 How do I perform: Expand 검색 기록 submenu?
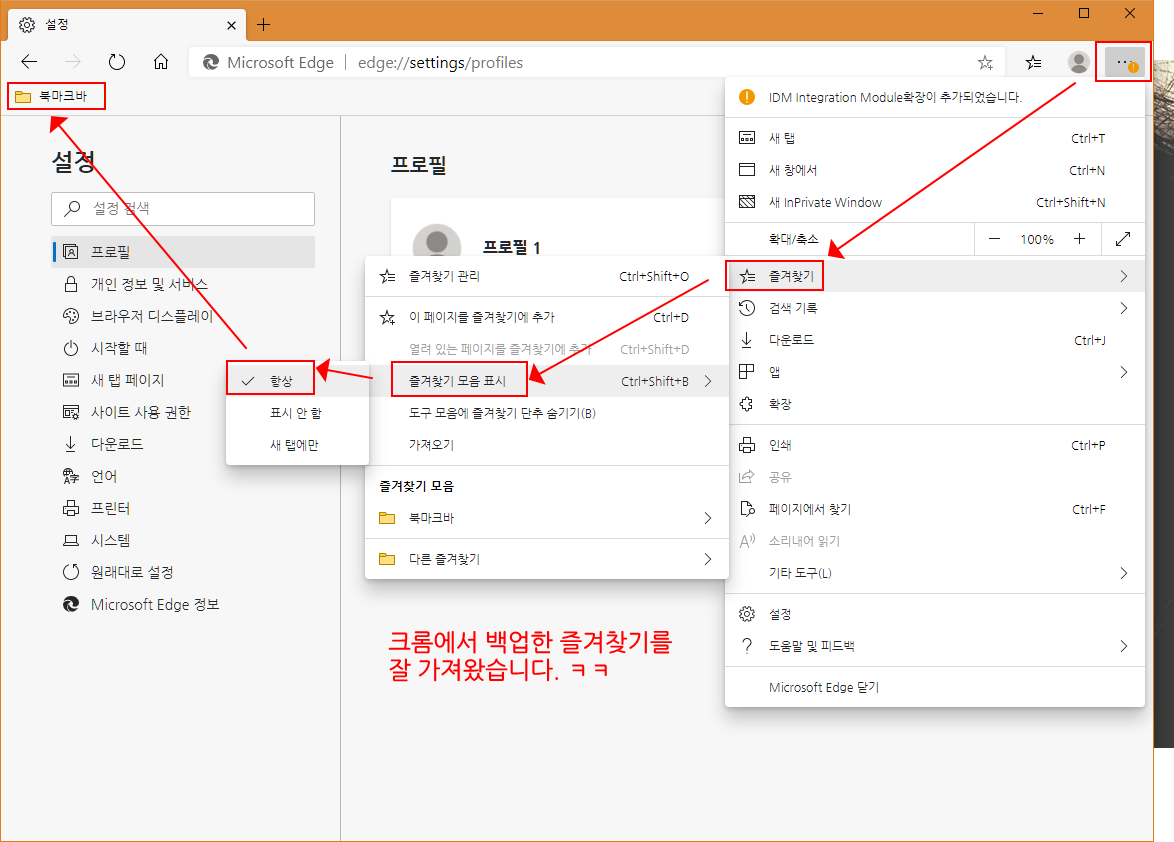934,308
